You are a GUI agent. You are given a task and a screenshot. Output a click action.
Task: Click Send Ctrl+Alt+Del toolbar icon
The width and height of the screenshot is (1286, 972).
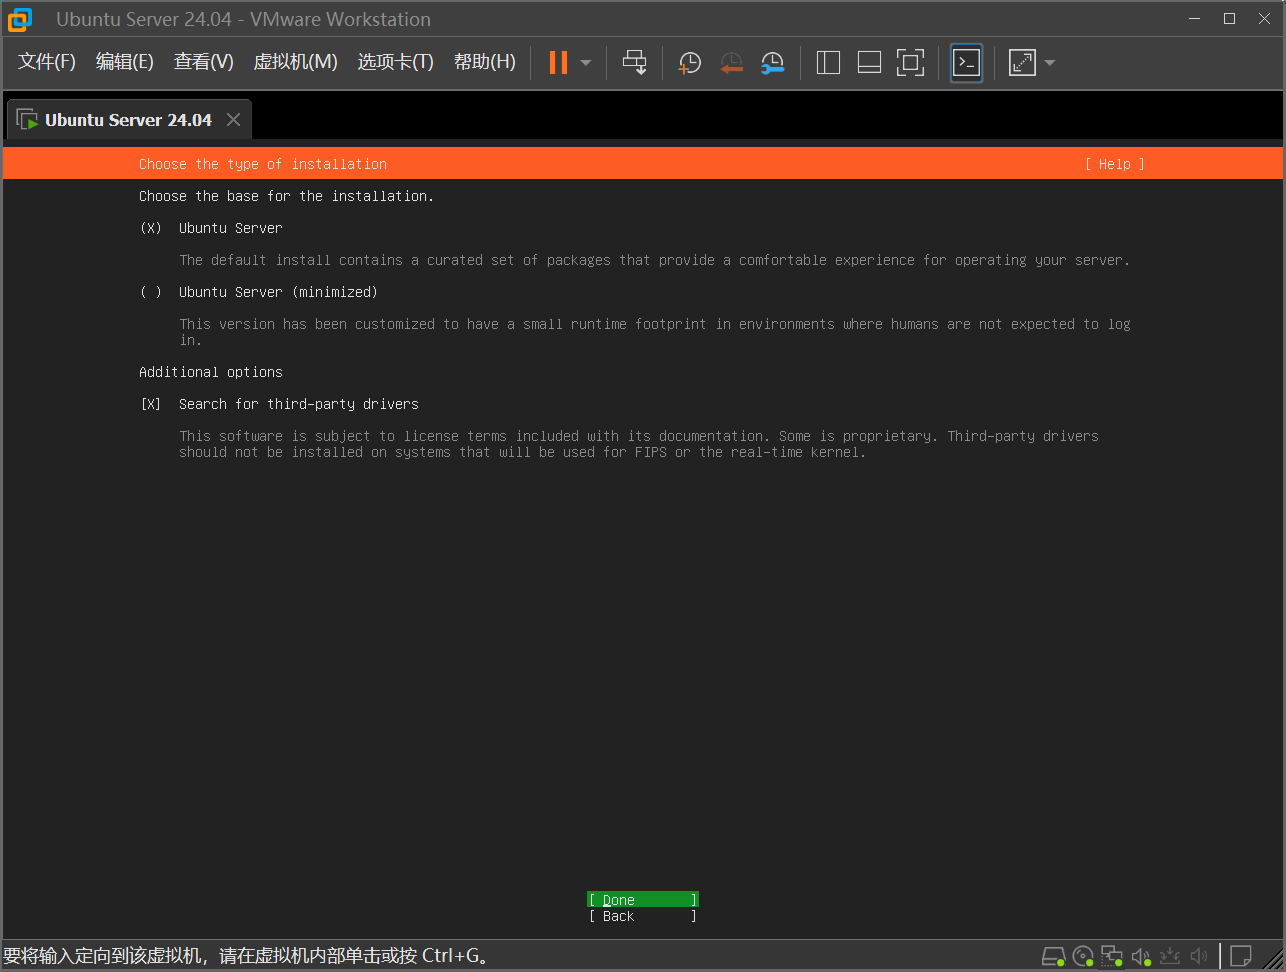pyautogui.click(x=635, y=63)
